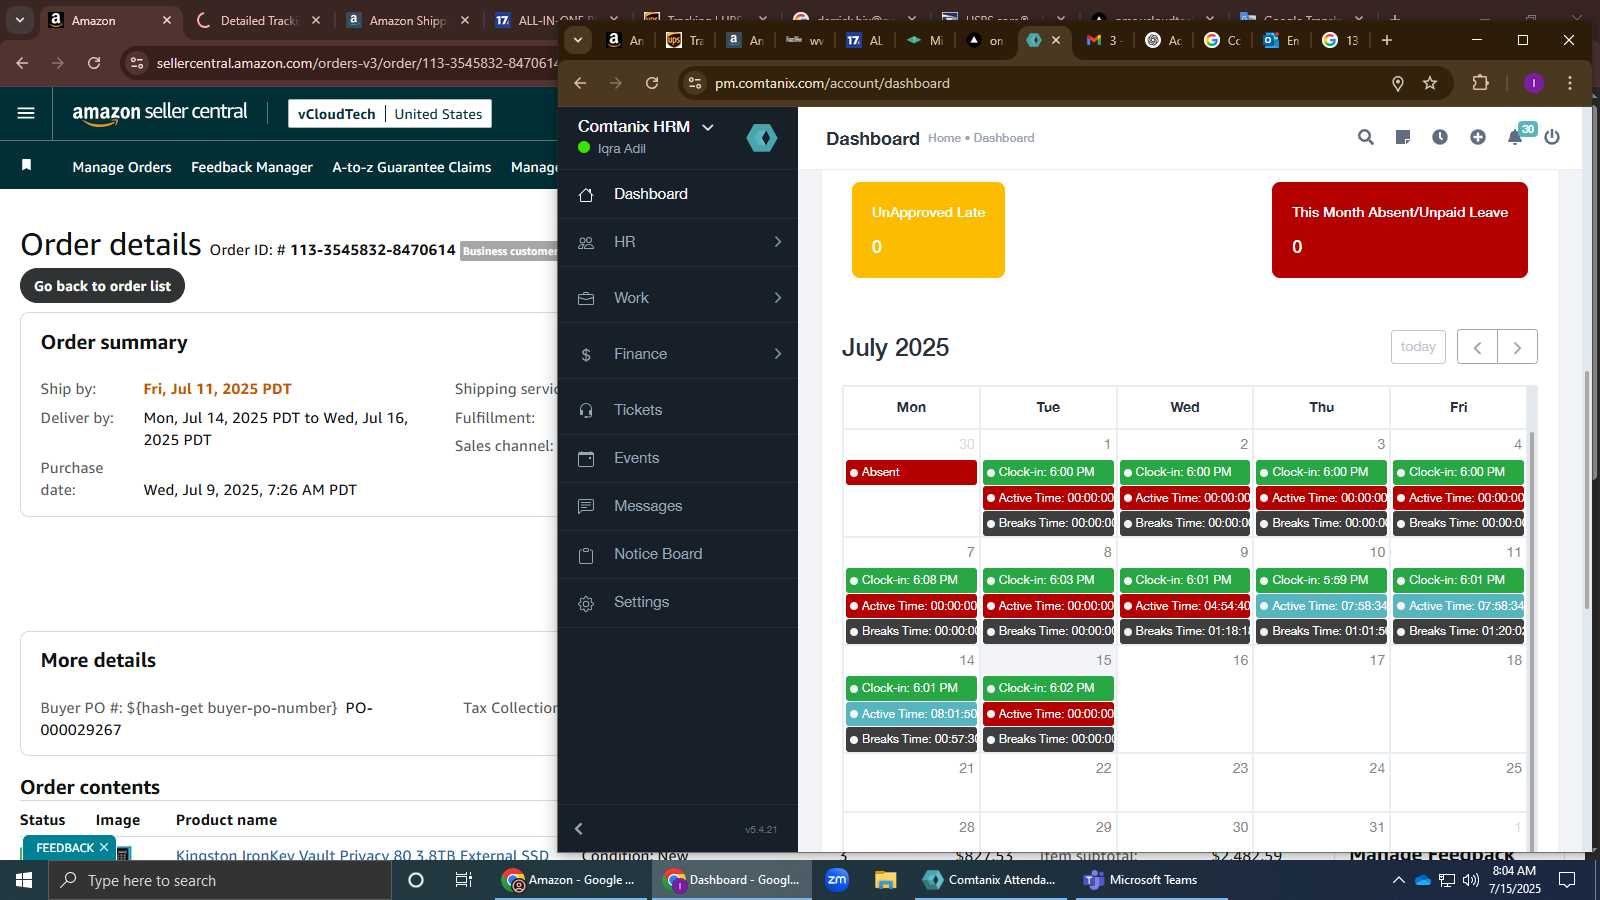Click Clock-in: 6:08 PM on July 7

point(911,580)
